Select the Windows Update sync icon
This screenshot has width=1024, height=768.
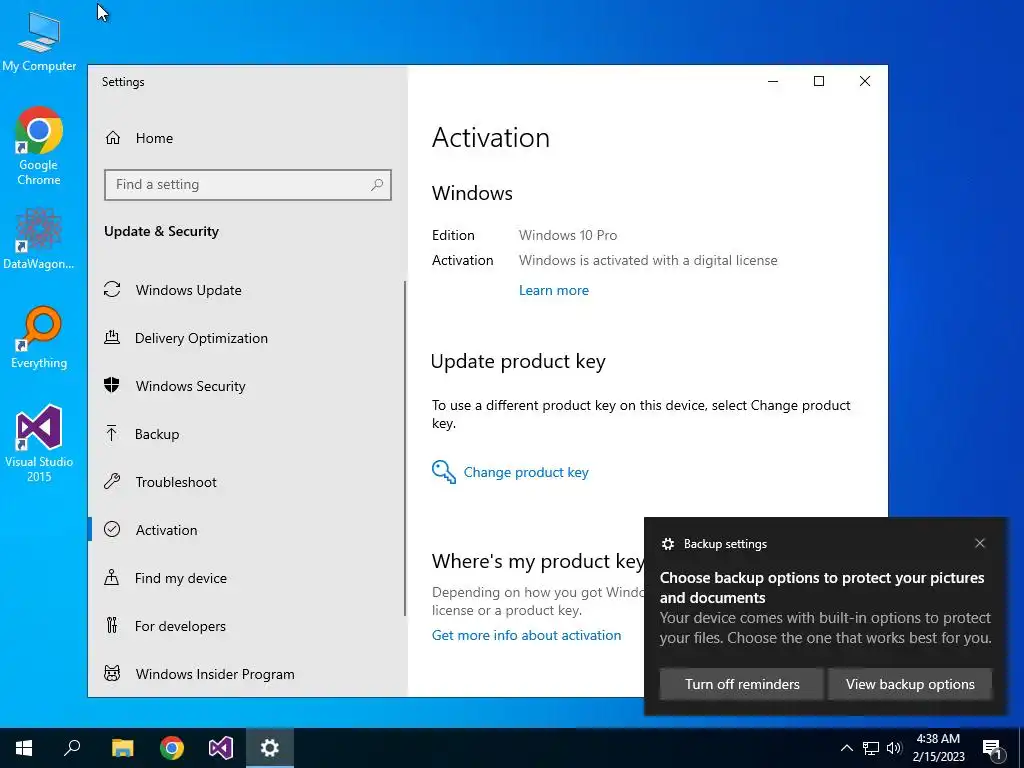(x=112, y=289)
